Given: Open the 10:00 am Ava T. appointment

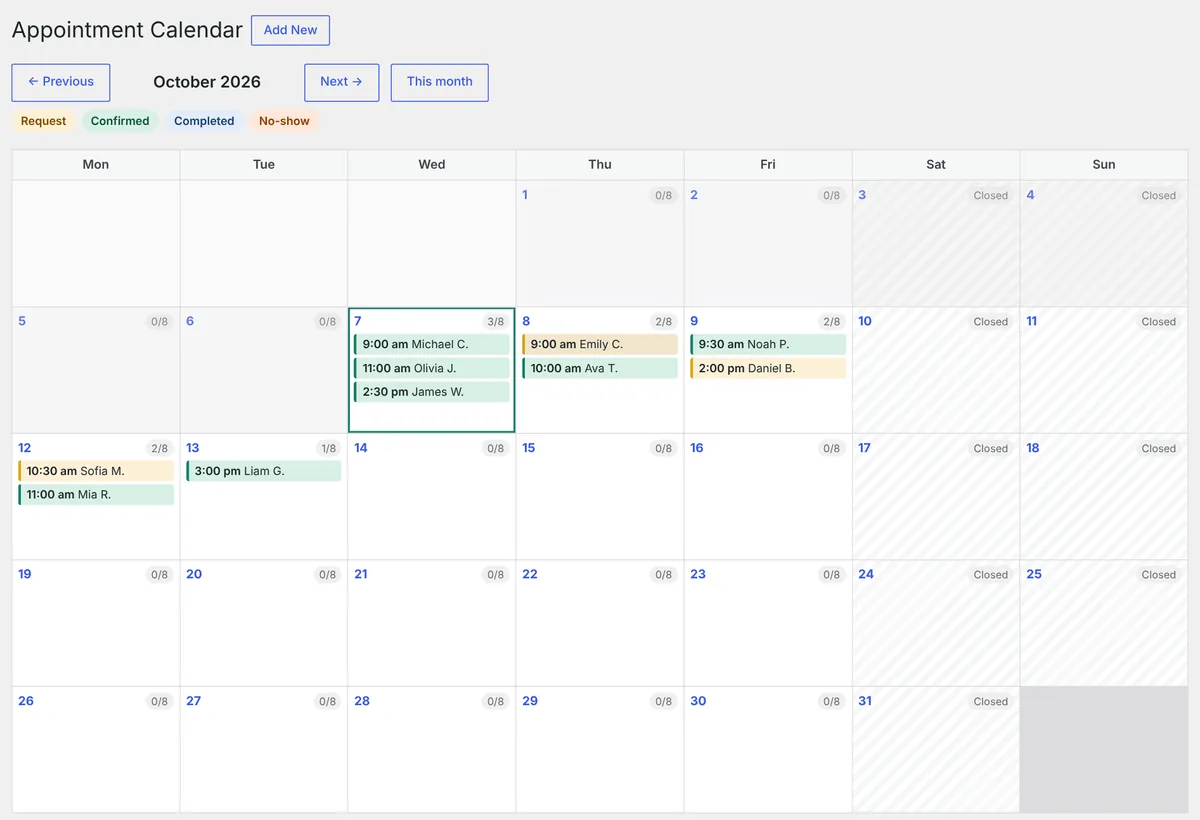Looking at the screenshot, I should click(600, 368).
